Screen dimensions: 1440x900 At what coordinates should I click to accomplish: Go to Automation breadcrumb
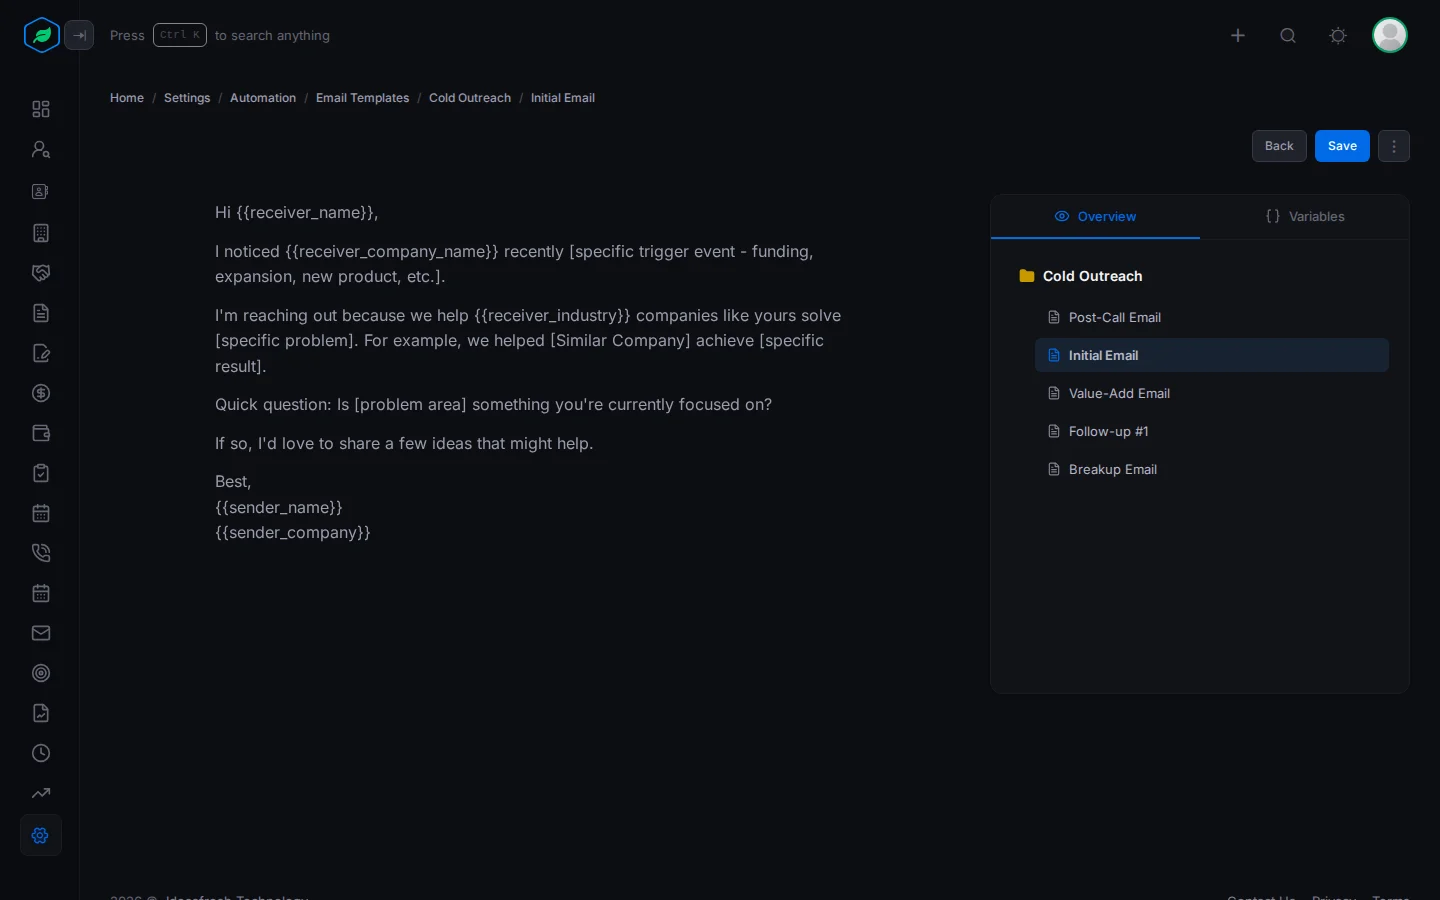click(x=263, y=98)
